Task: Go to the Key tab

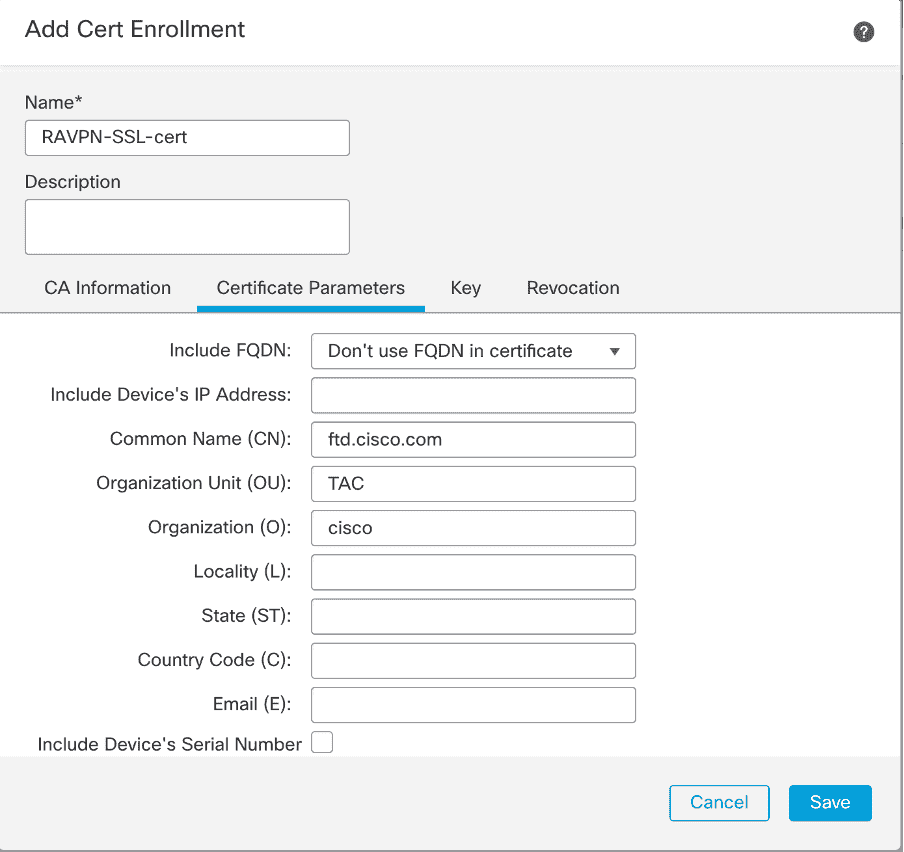Action: (x=465, y=288)
